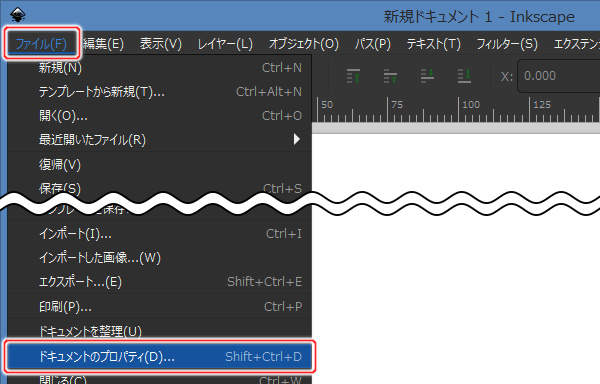Image resolution: width=600 pixels, height=384 pixels.
Task: Open the 表示(V) menu
Action: click(161, 44)
